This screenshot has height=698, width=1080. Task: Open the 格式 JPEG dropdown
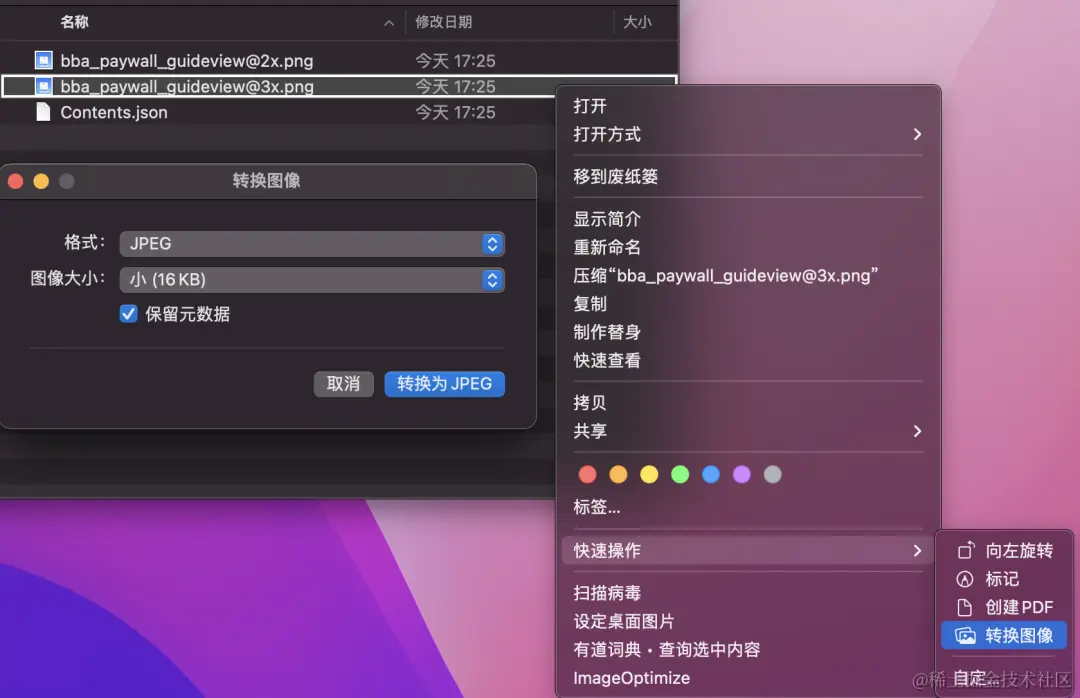312,243
